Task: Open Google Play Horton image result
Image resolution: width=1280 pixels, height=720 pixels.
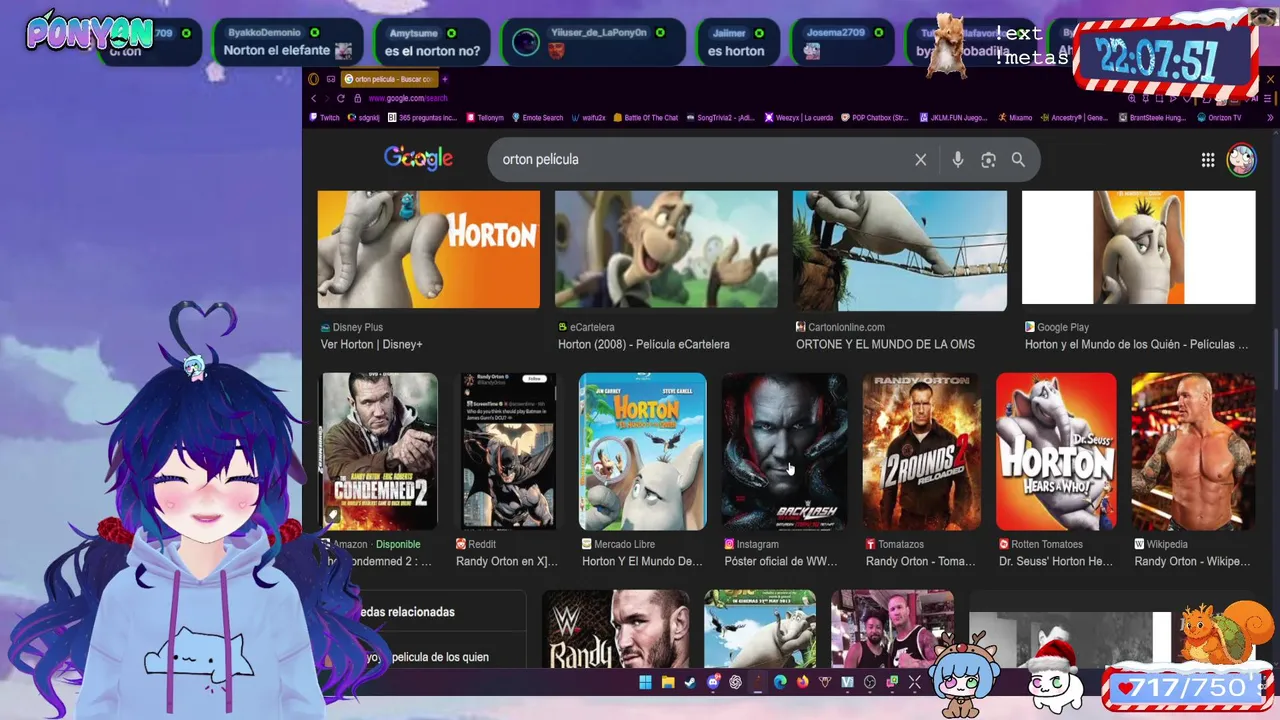Action: pos(1138,248)
